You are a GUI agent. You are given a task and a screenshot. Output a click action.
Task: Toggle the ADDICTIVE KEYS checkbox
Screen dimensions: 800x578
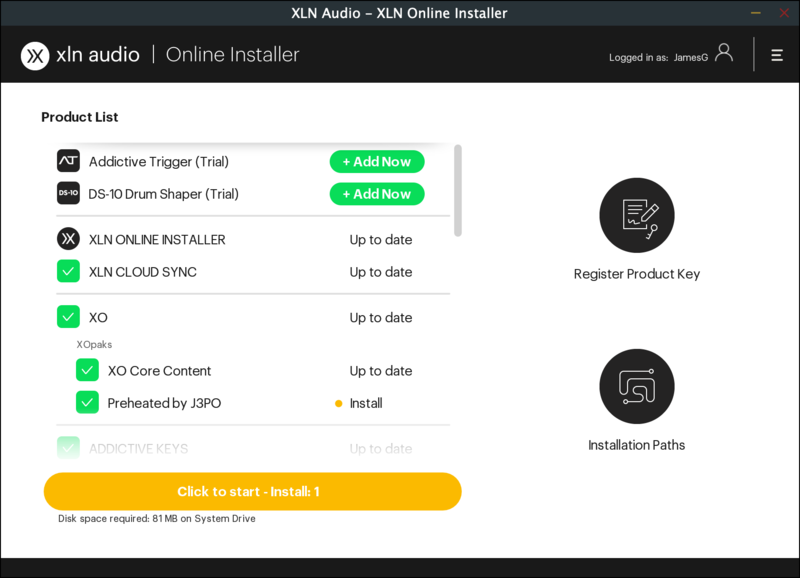click(x=68, y=448)
